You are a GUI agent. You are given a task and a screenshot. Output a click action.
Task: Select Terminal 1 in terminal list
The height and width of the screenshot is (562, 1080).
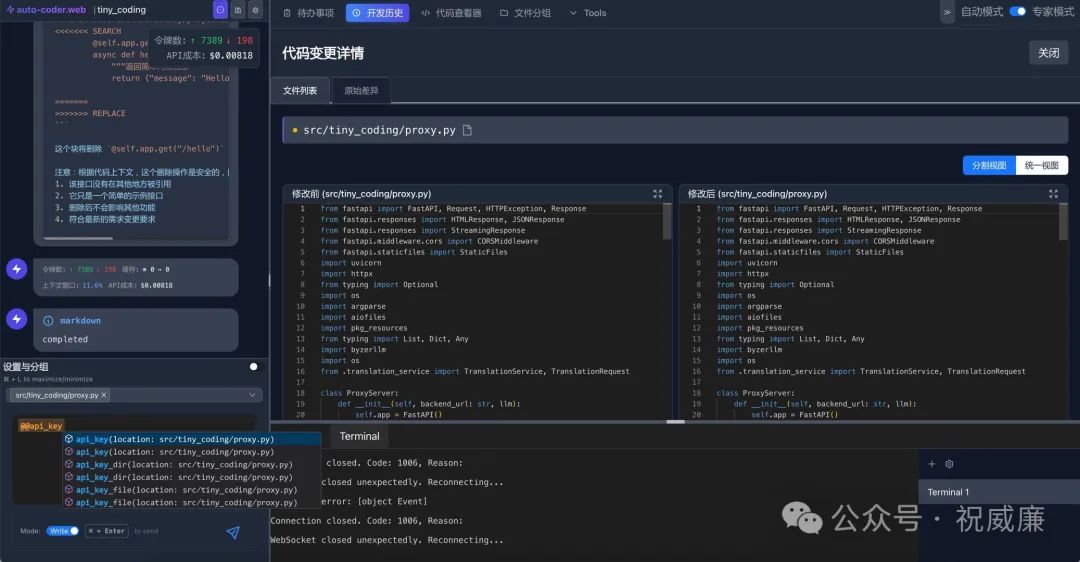(999, 492)
